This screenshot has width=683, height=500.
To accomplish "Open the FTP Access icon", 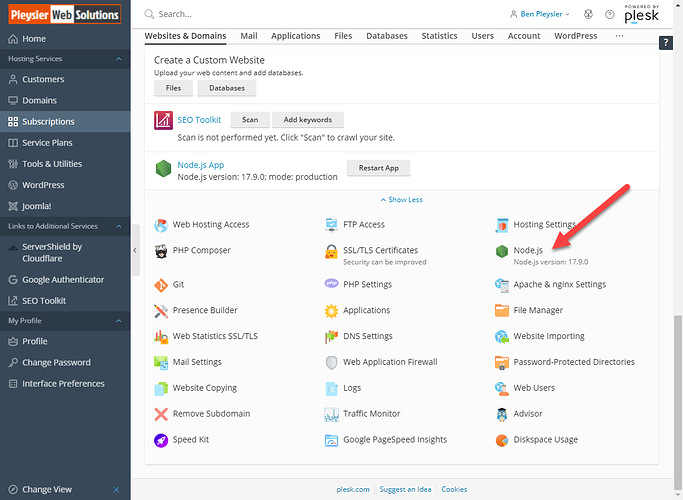I will pos(331,225).
